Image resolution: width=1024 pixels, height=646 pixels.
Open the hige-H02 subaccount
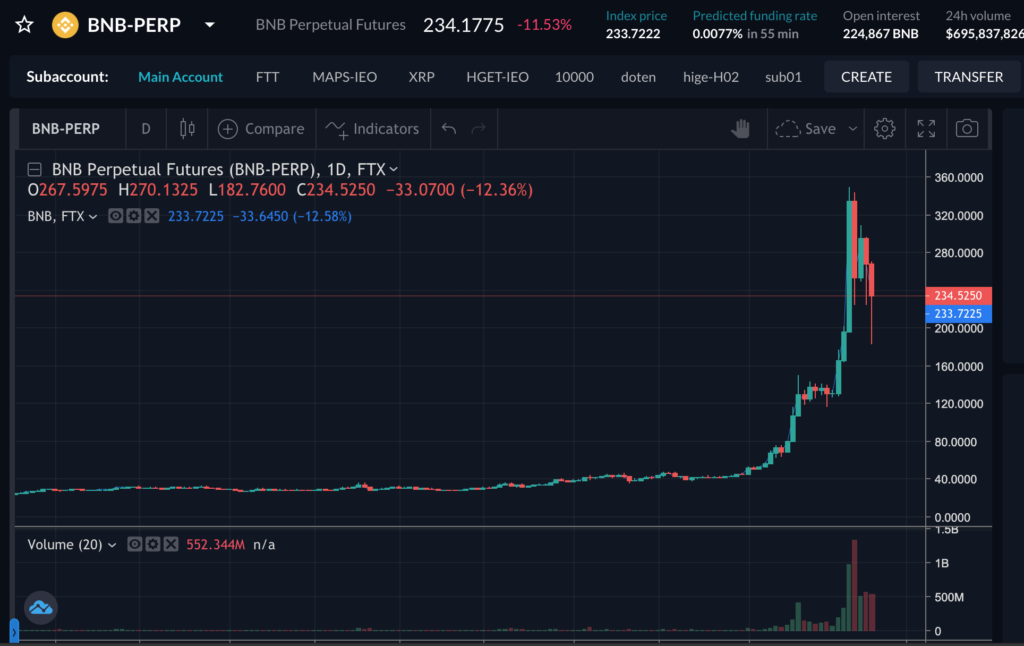[711, 77]
